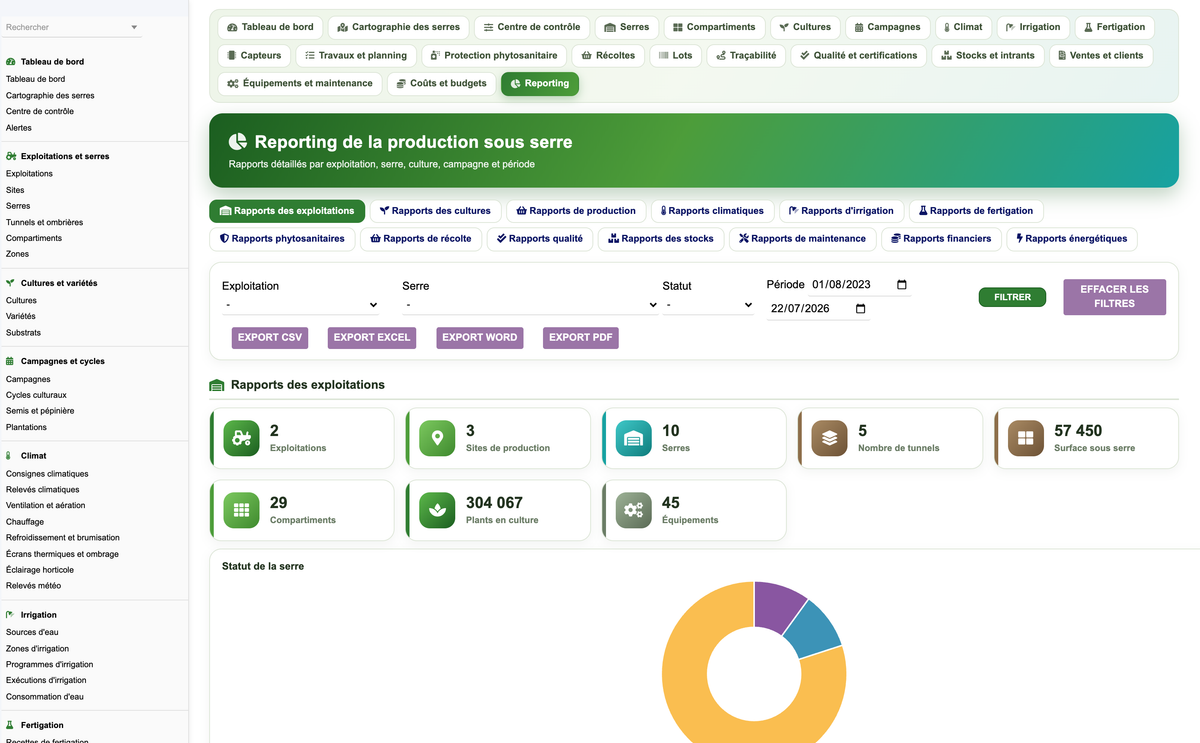Screen dimensions: 1200x743
Task: Open Rapports phytosanitaires report tab
Action: tap(282, 239)
